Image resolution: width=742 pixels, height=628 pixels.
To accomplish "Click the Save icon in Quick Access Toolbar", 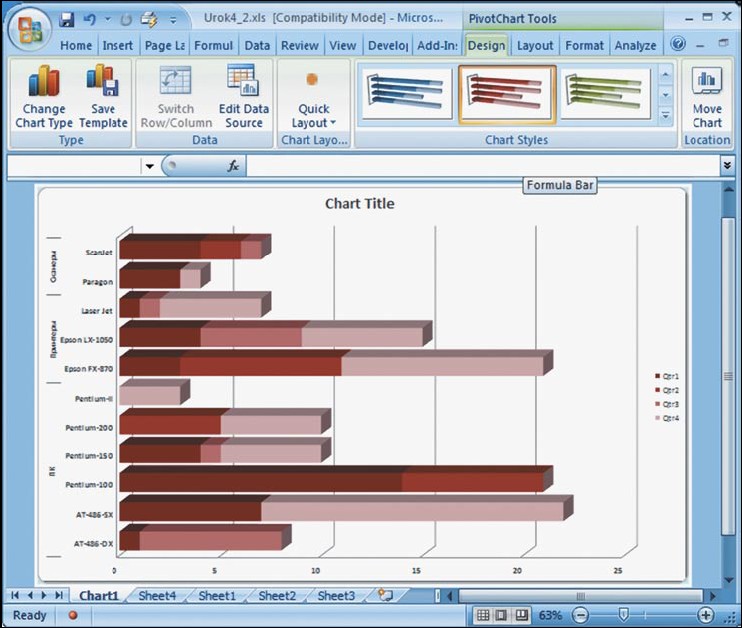I will click(x=67, y=19).
